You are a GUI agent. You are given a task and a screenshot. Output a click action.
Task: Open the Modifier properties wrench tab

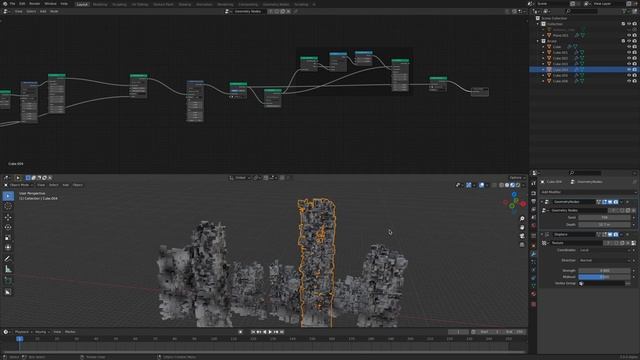click(533, 254)
